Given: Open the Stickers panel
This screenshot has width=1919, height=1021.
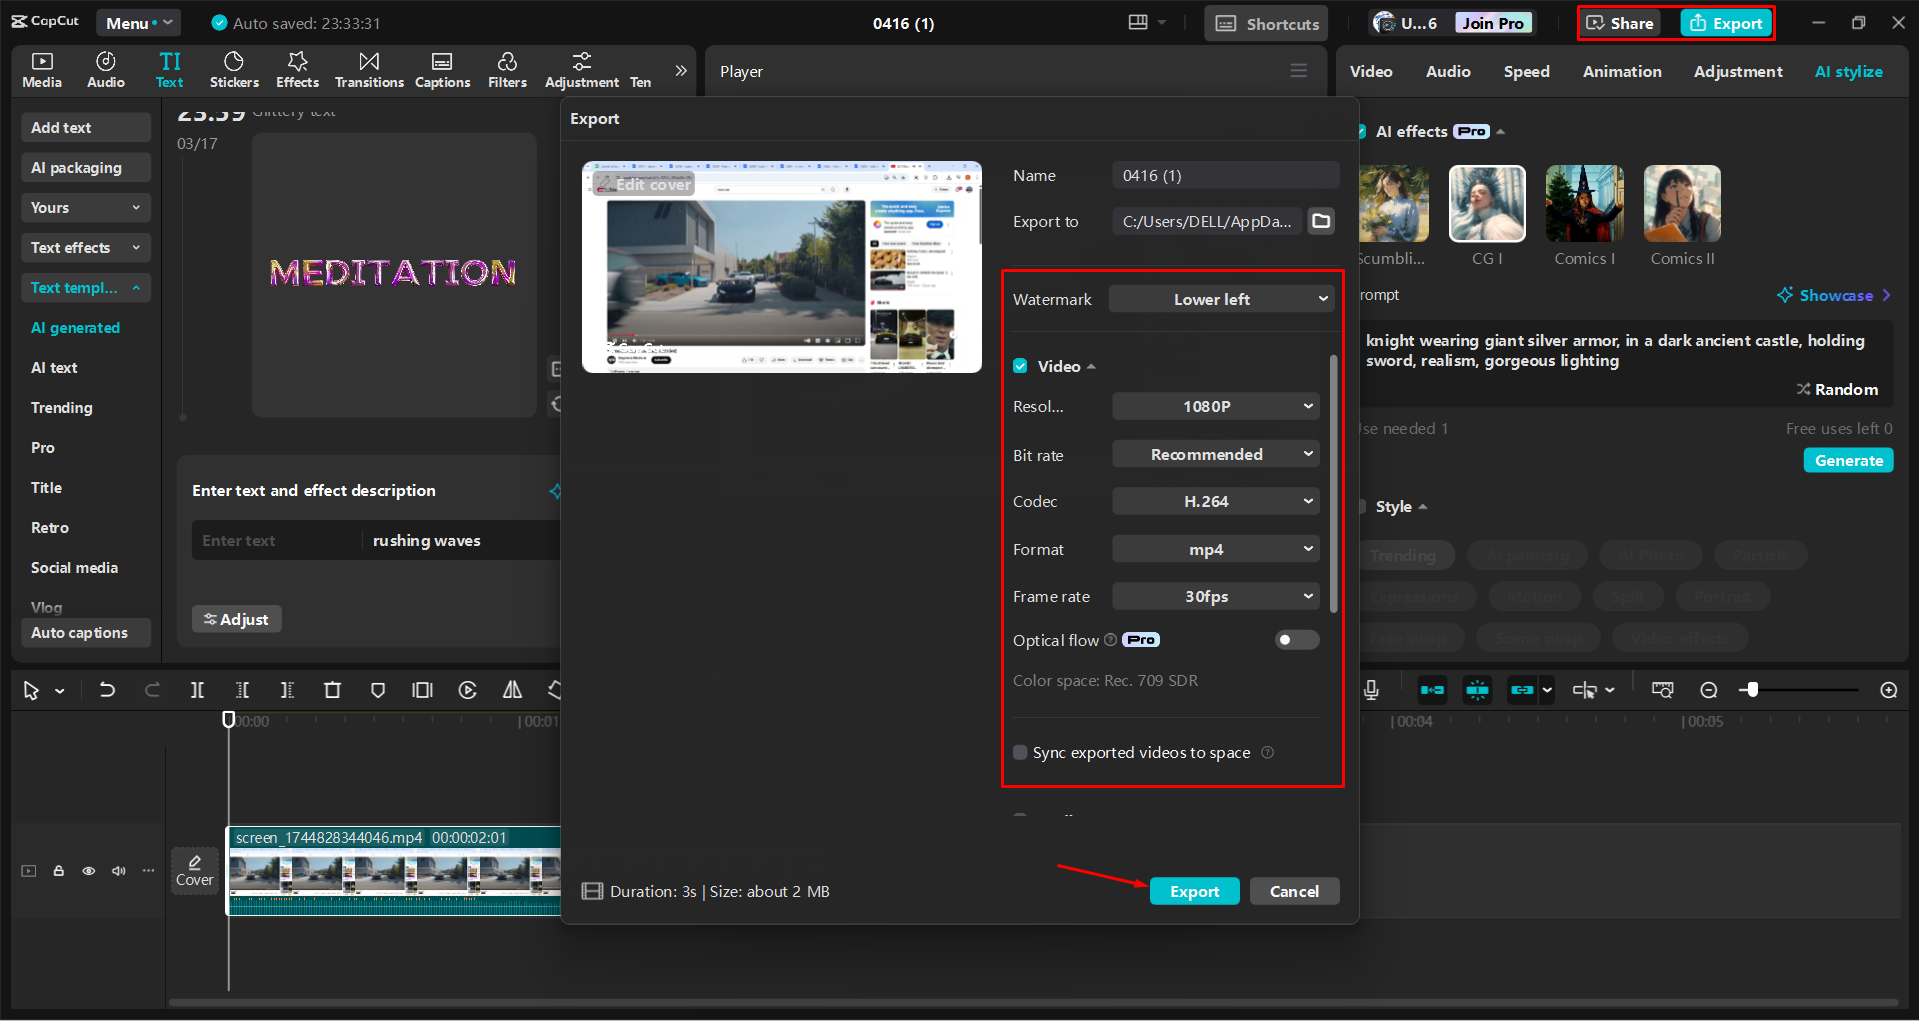Looking at the screenshot, I should 234,70.
